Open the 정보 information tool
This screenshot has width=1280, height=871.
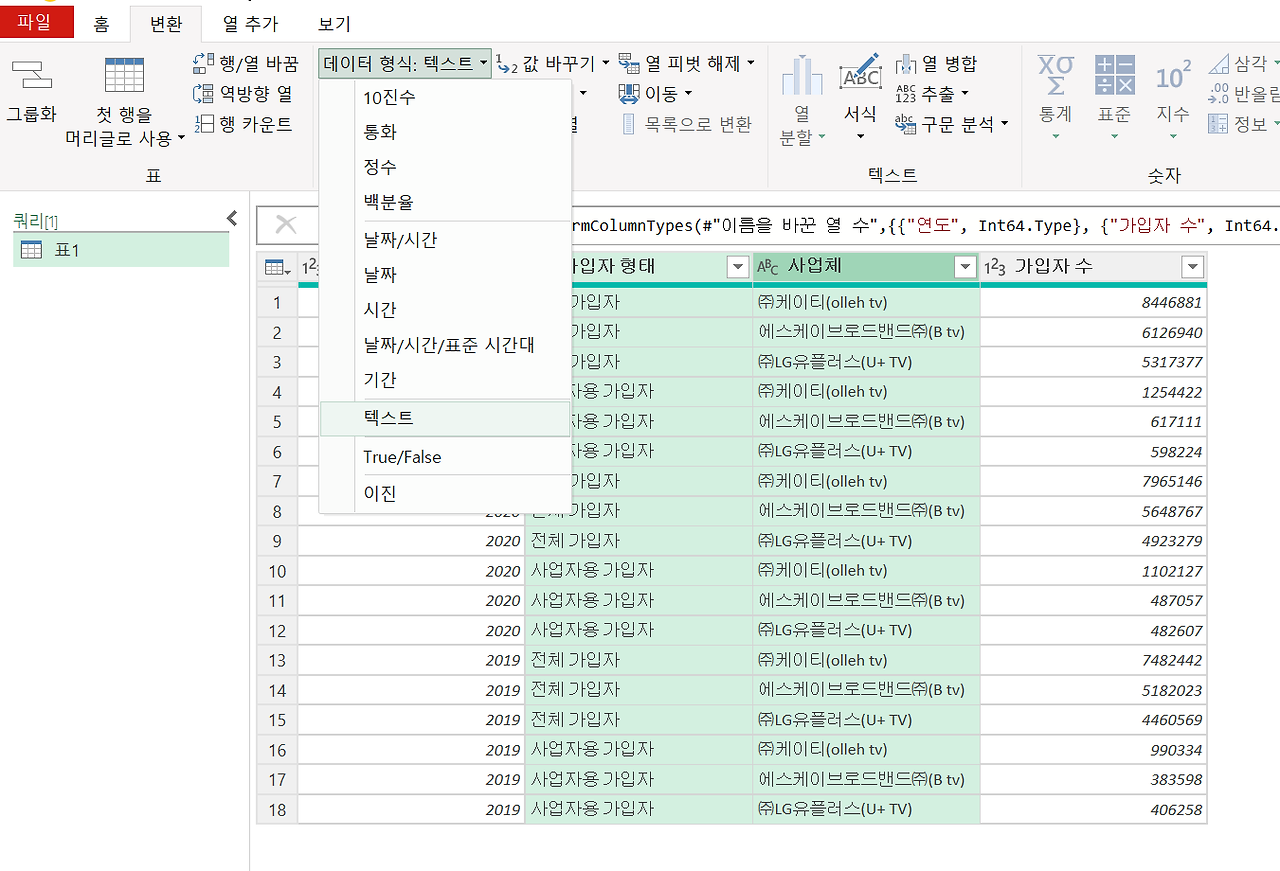click(1243, 124)
